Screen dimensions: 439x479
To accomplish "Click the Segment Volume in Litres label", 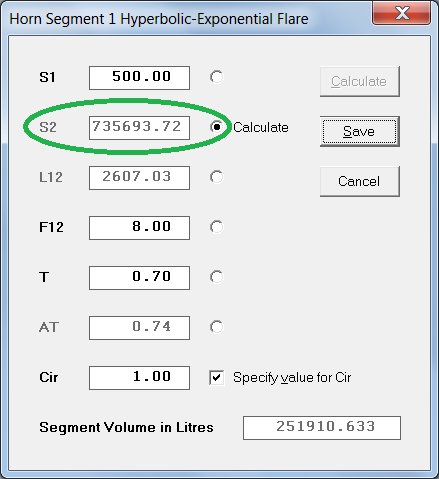I will (x=126, y=427).
